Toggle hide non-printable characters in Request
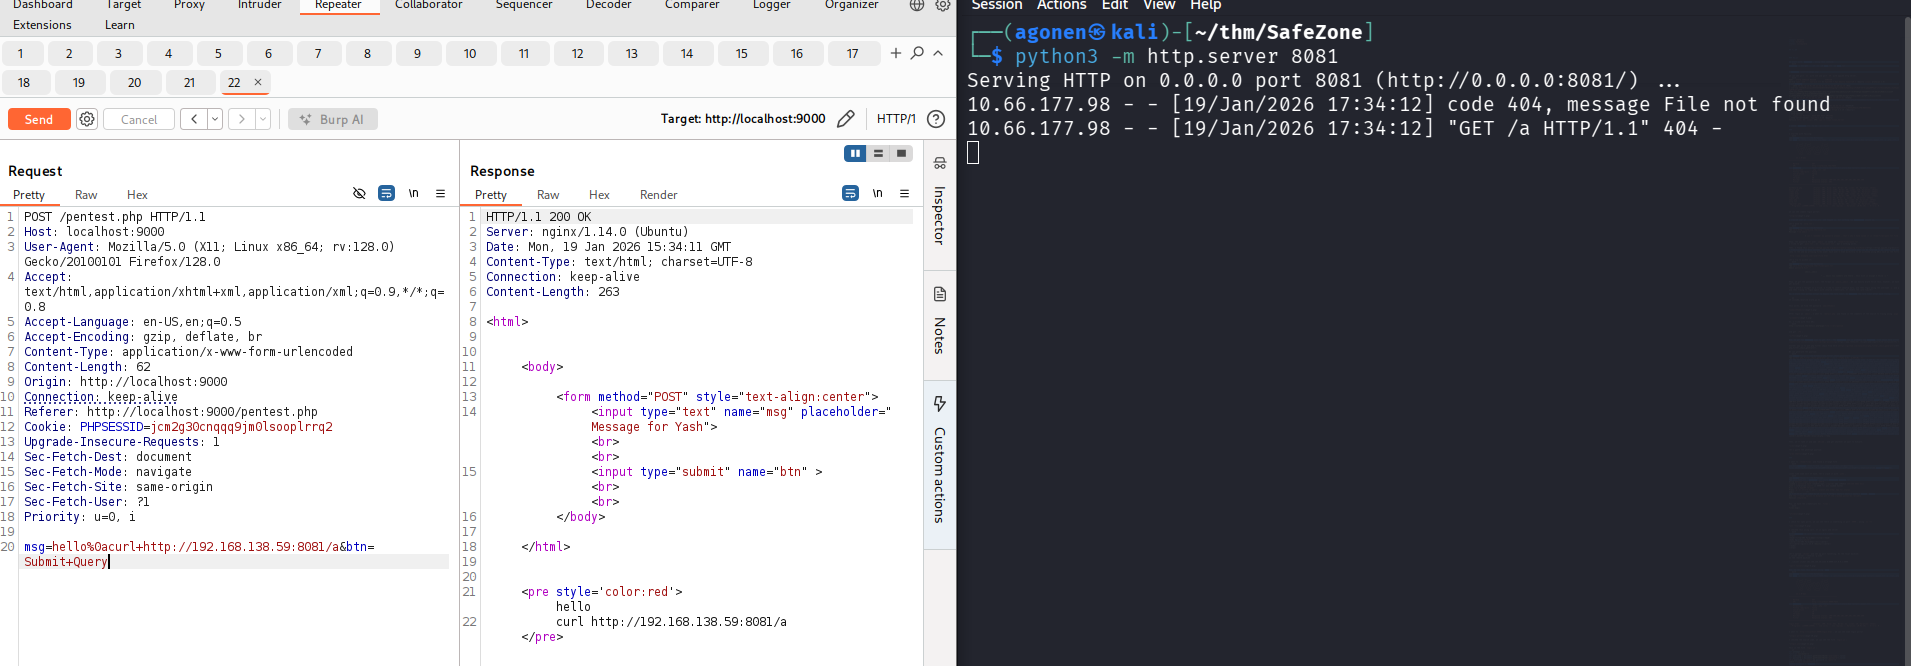1911x666 pixels. pyautogui.click(x=359, y=193)
